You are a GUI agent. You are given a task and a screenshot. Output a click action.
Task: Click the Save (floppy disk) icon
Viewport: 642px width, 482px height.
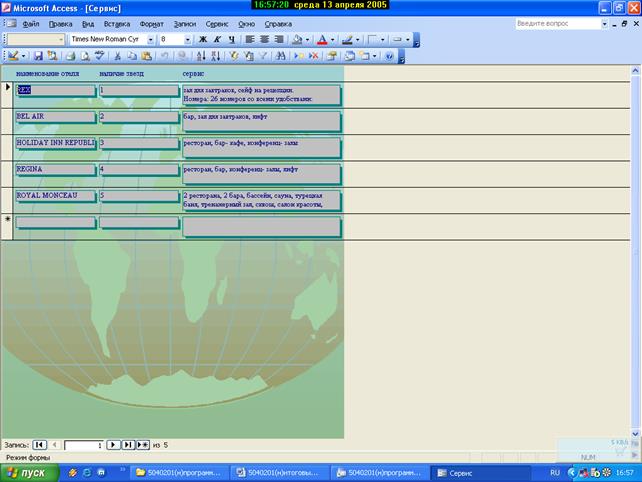pyautogui.click(x=38, y=56)
